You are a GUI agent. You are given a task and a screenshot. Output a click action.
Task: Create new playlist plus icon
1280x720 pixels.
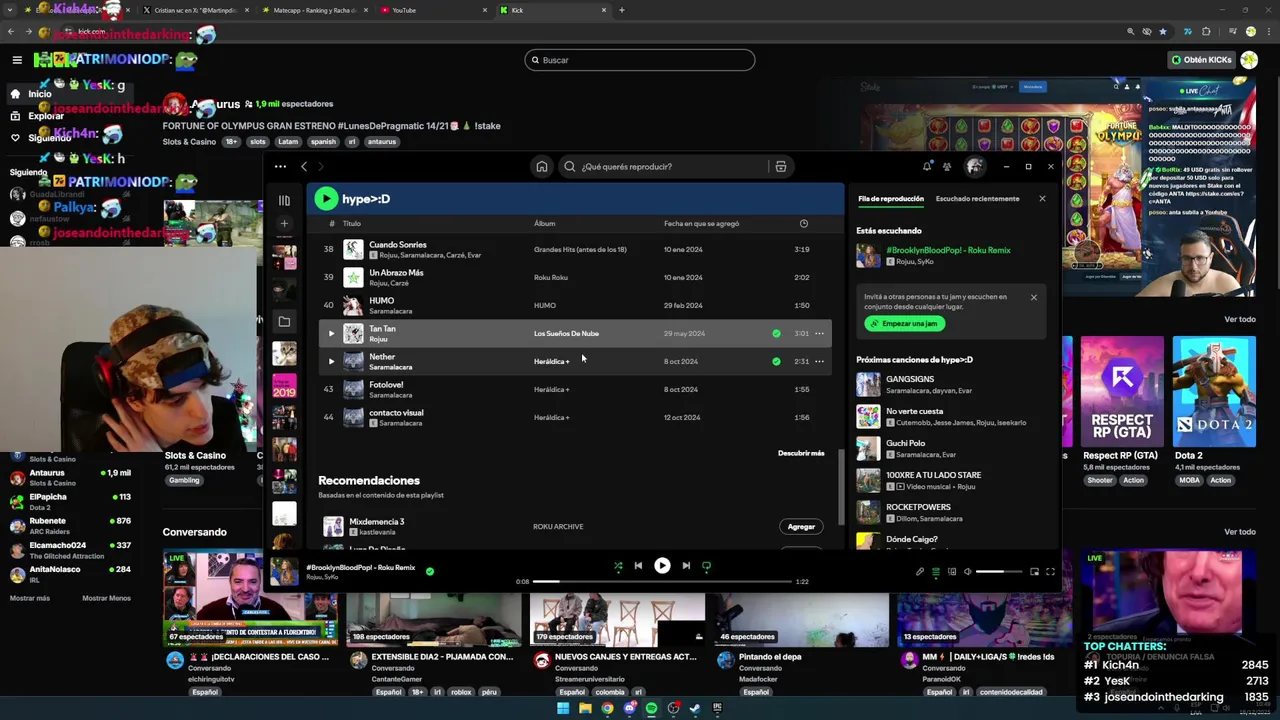(284, 224)
